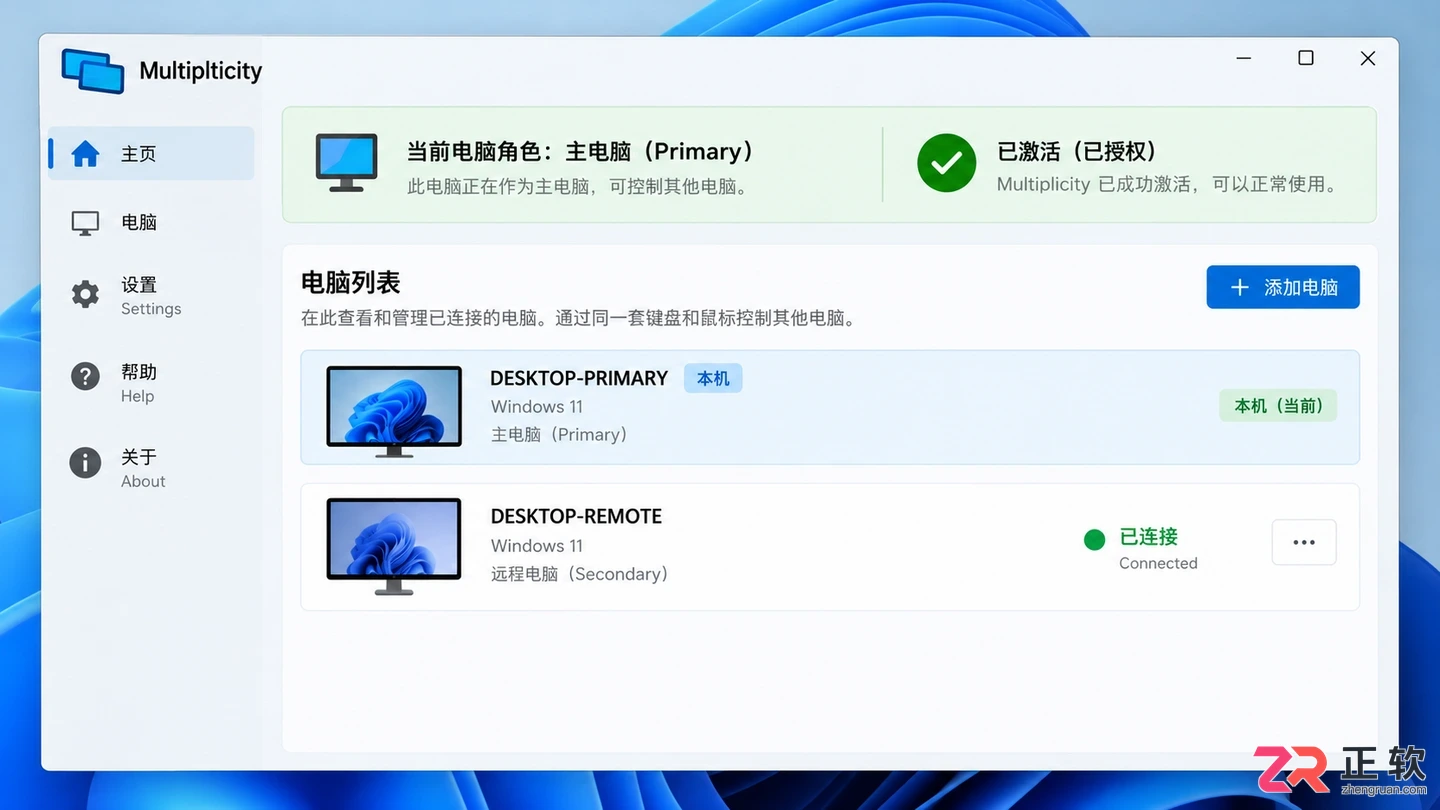Click the Multiplicity title text
Viewport: 1440px width, 810px height.
[x=201, y=71]
